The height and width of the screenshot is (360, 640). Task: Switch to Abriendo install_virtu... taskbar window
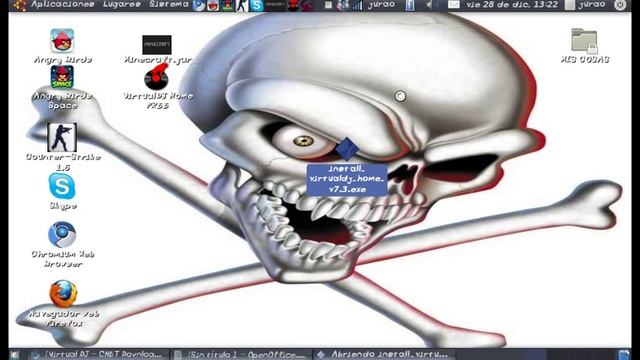[384, 354]
